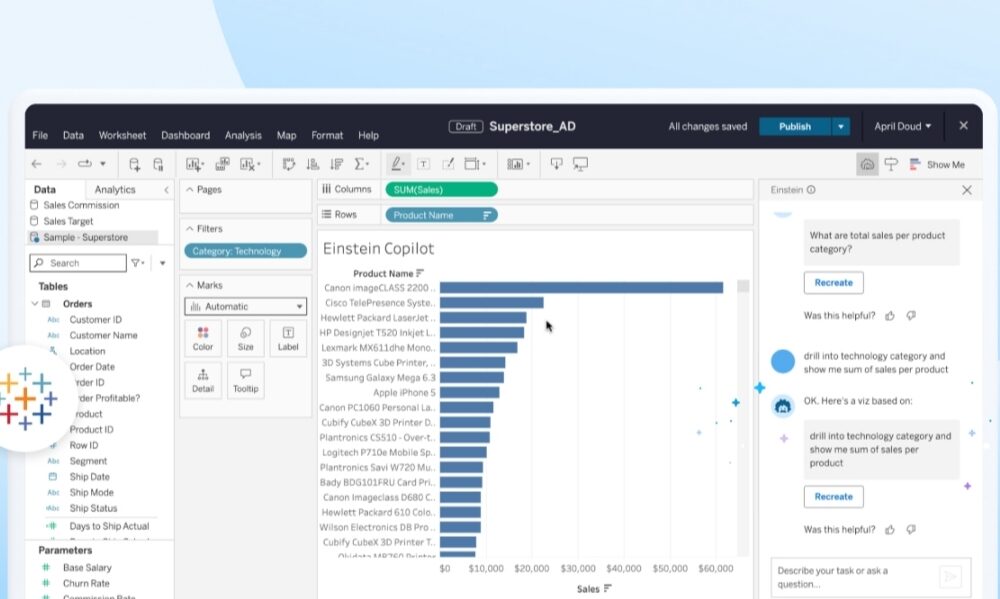
Task: Open the Worksheet menu
Action: coord(122,135)
